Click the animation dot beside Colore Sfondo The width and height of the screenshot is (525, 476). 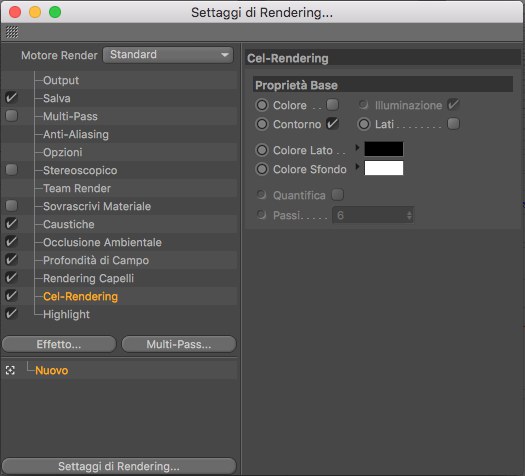[x=262, y=169]
